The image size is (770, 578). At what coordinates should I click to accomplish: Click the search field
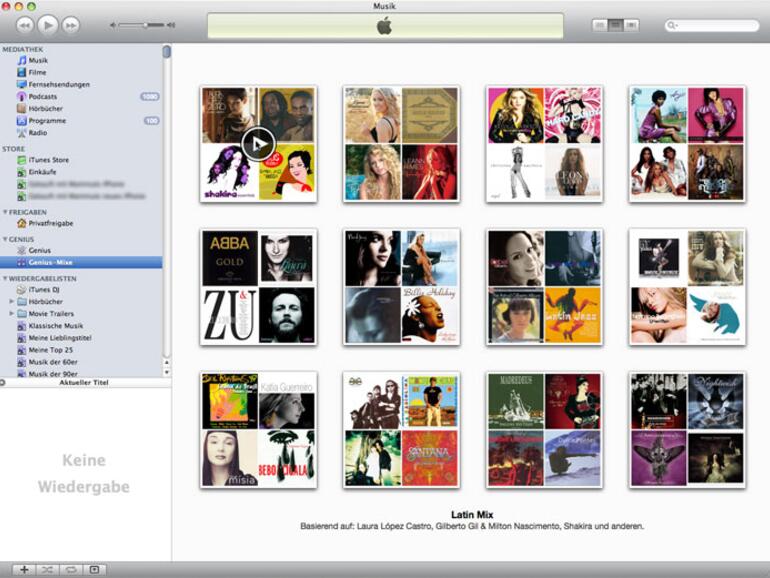[x=716, y=26]
